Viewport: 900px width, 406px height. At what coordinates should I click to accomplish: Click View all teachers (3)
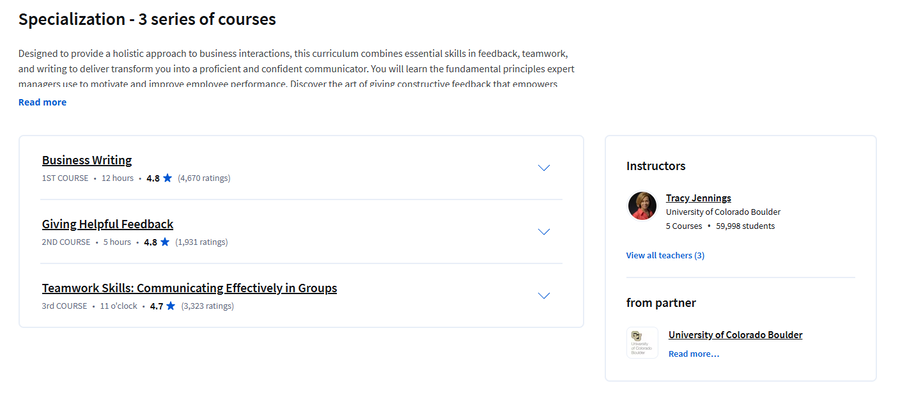[665, 256]
